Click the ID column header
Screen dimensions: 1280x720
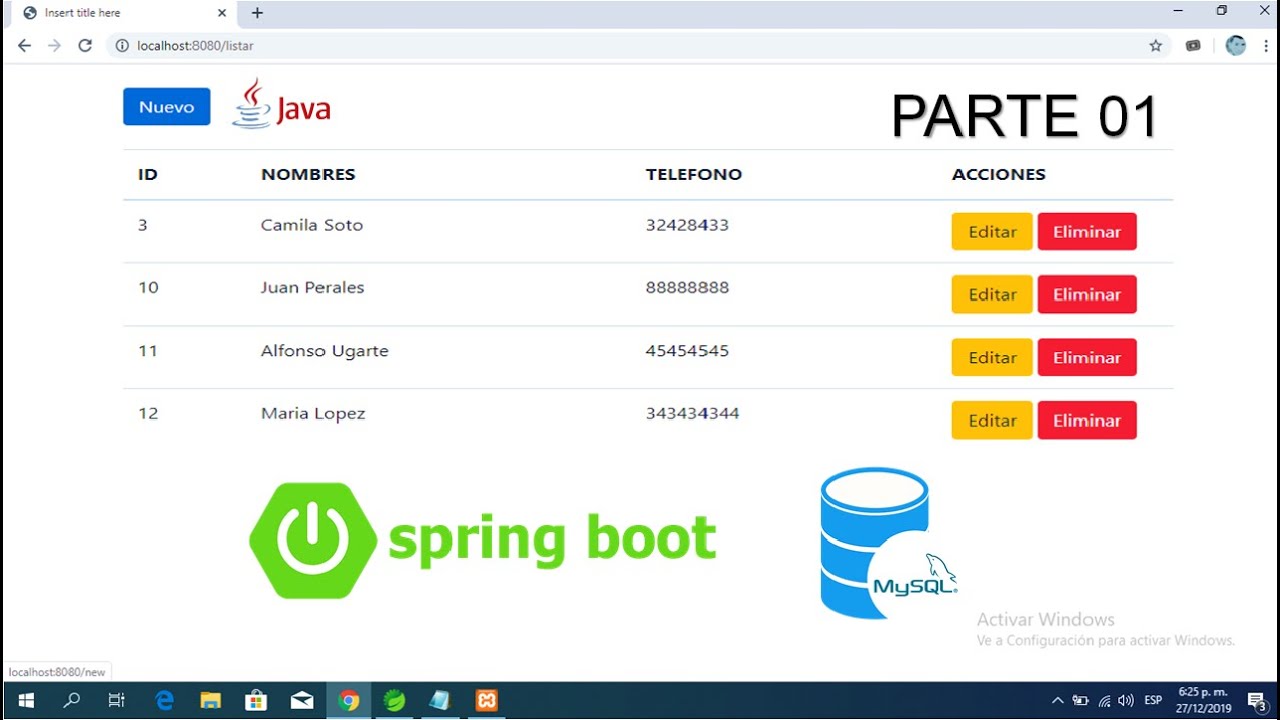[x=148, y=174]
